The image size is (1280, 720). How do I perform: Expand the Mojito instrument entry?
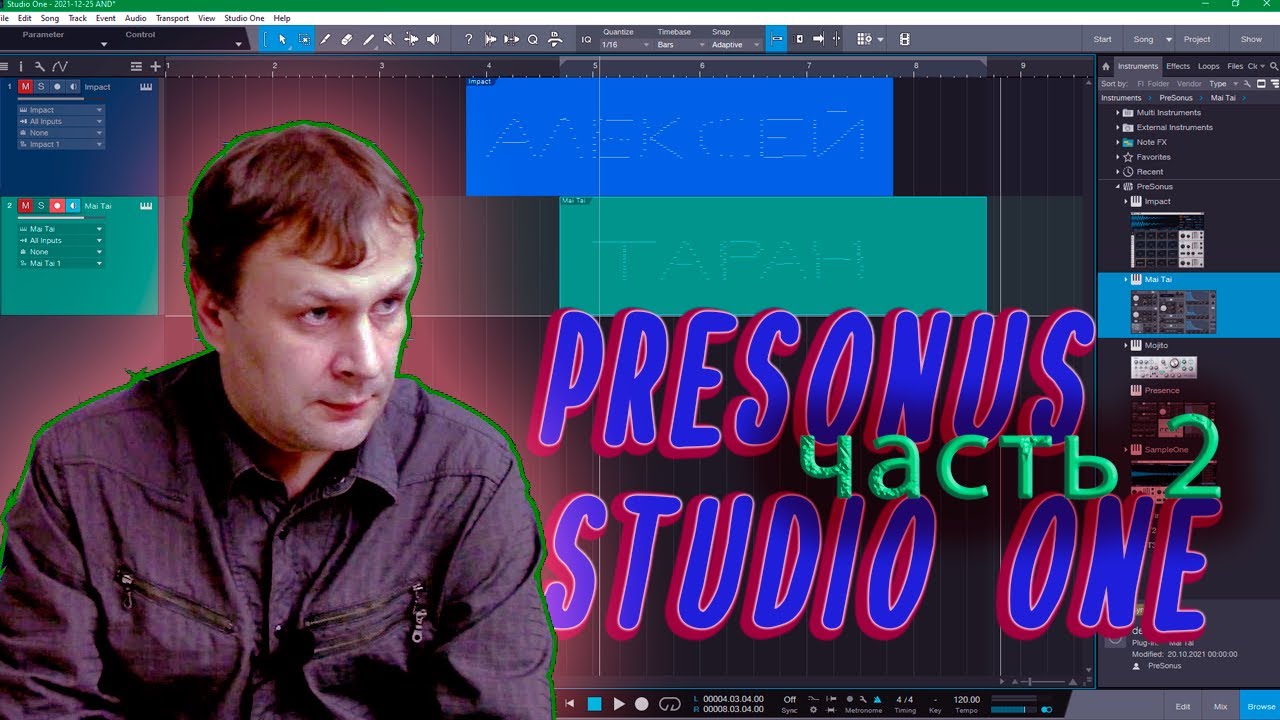[1125, 345]
